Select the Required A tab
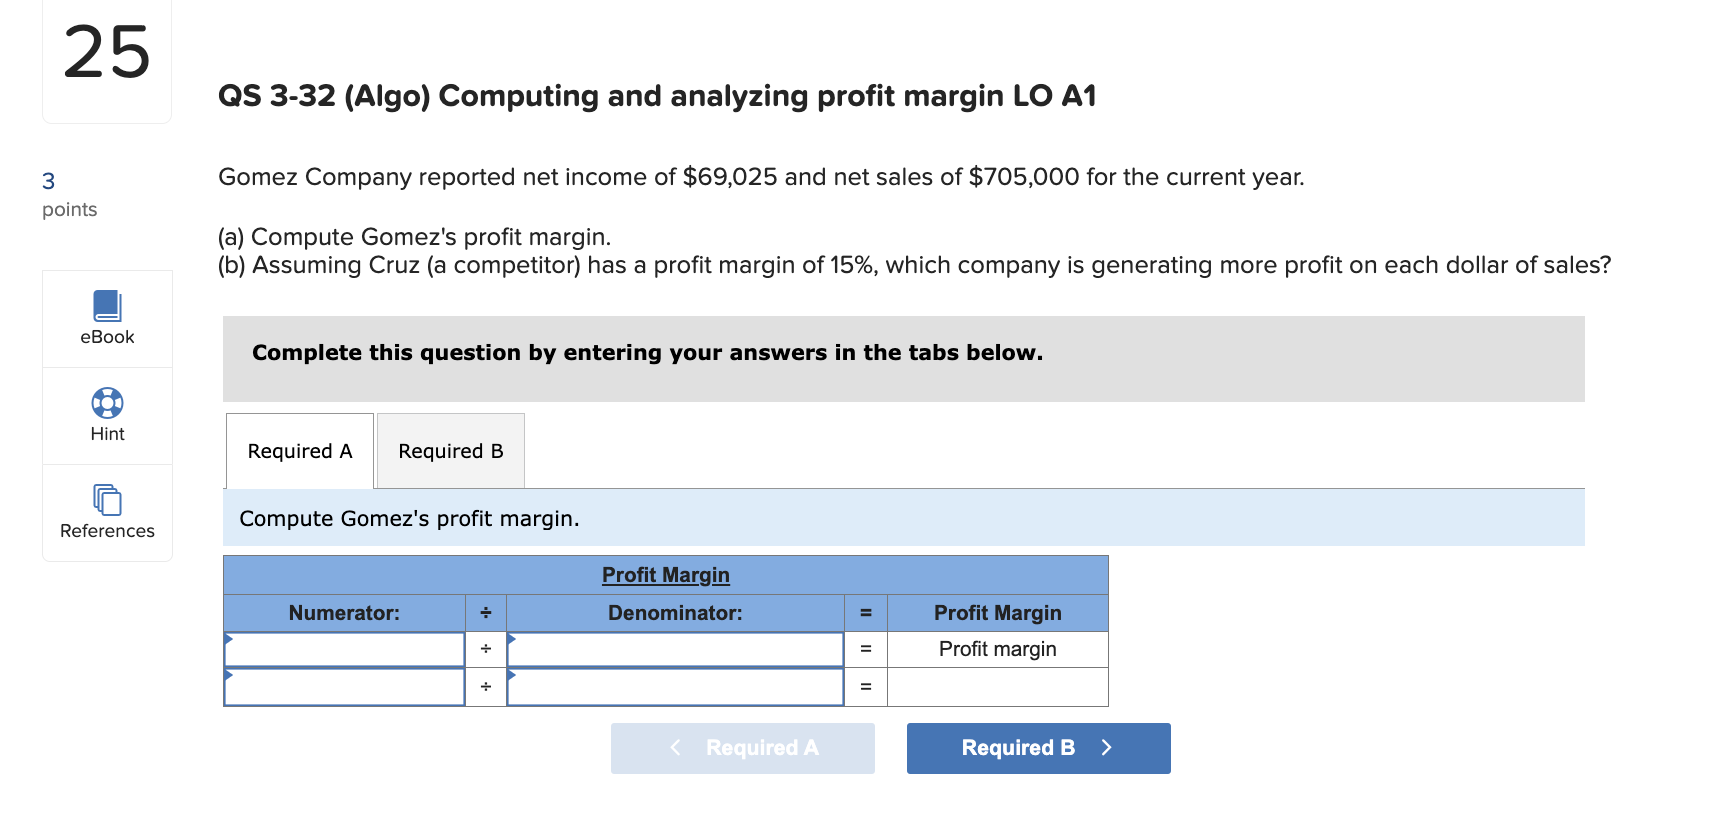Viewport: 1724px width, 830px height. click(x=298, y=450)
